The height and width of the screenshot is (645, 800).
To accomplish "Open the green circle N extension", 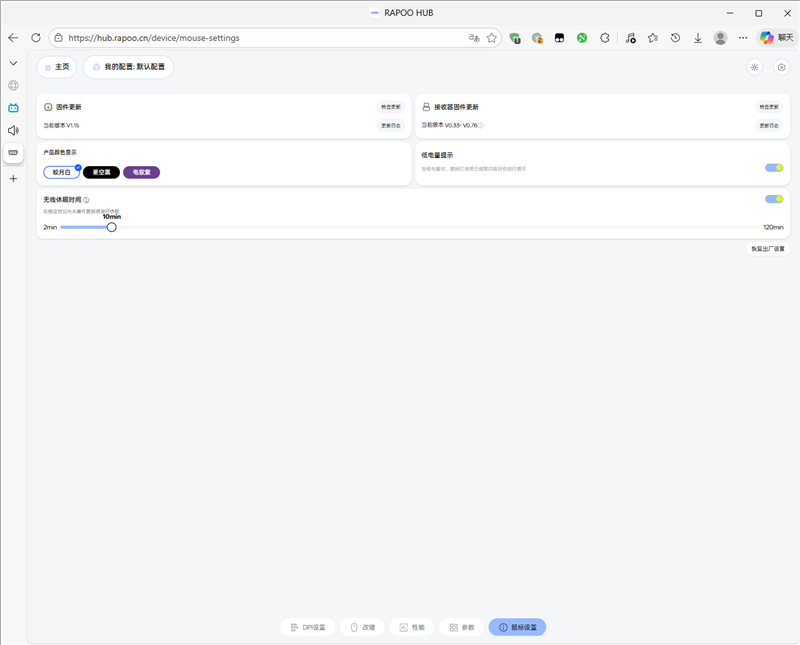I will tap(582, 38).
